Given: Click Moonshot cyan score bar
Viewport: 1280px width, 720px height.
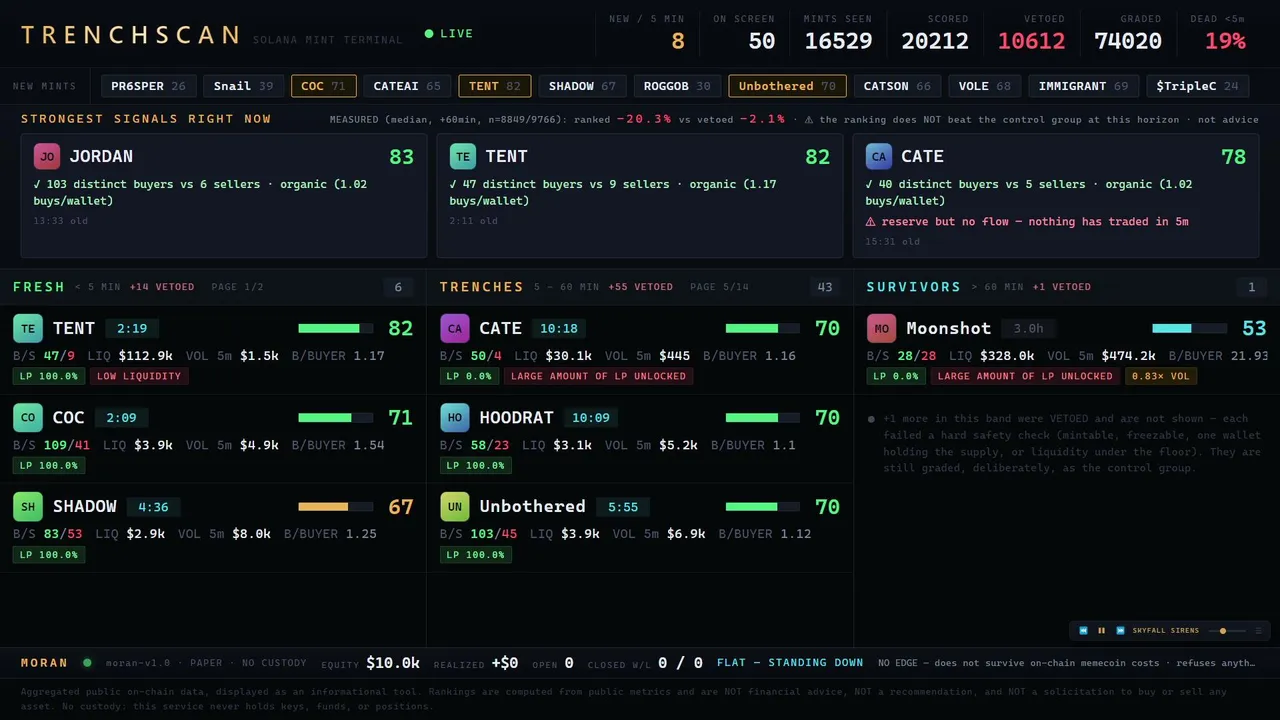Looking at the screenshot, I should pyautogui.click(x=1190, y=328).
